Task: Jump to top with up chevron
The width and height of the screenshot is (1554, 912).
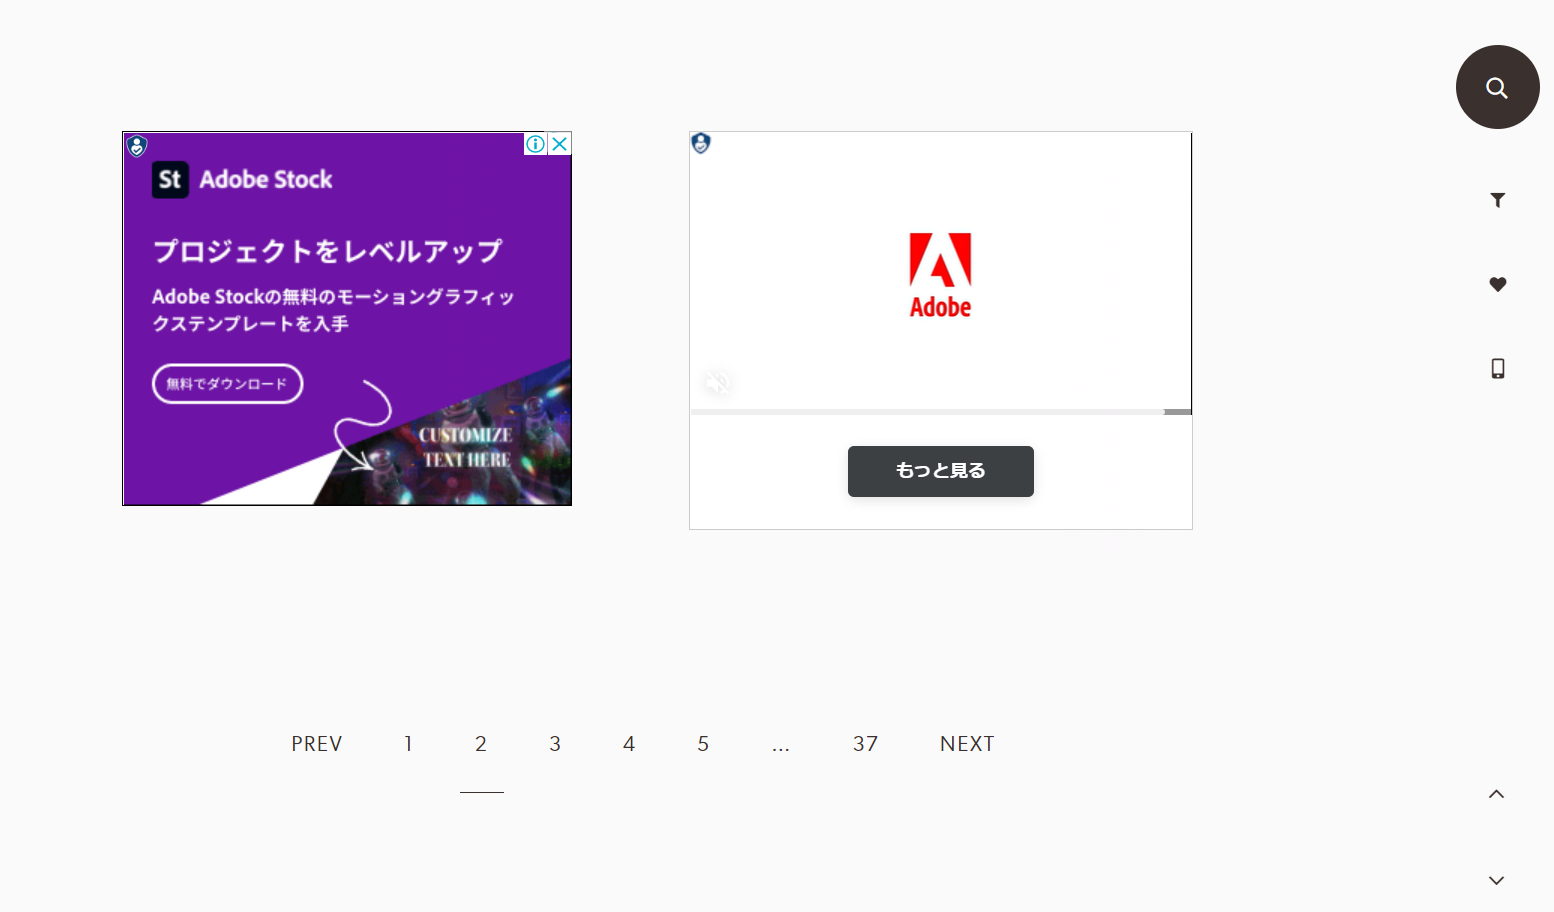Action: pos(1496,794)
